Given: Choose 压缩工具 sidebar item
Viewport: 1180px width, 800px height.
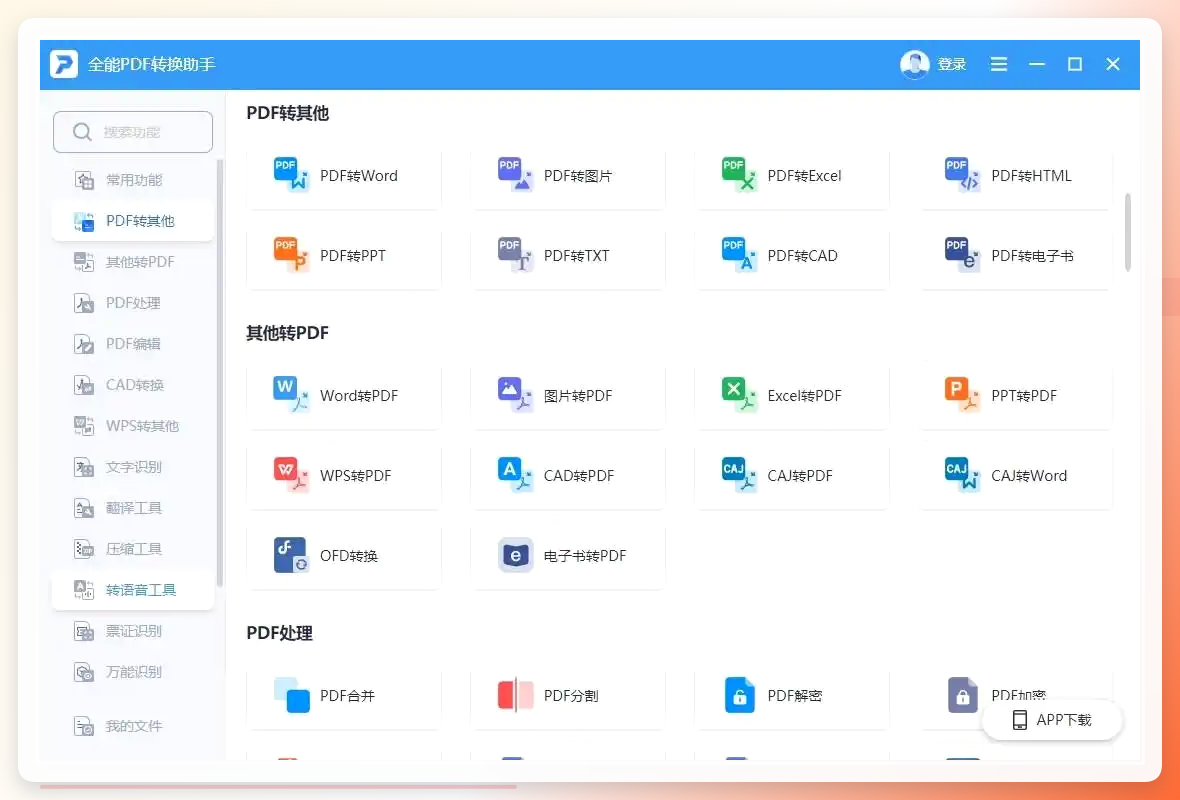Looking at the screenshot, I should point(133,549).
